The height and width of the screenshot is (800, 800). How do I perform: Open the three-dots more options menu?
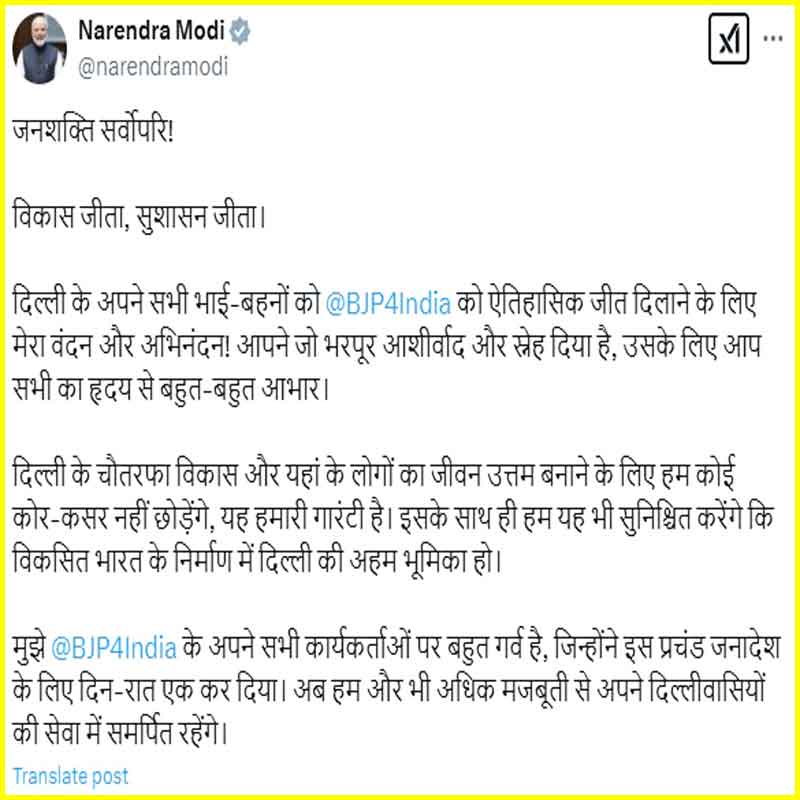(x=773, y=39)
